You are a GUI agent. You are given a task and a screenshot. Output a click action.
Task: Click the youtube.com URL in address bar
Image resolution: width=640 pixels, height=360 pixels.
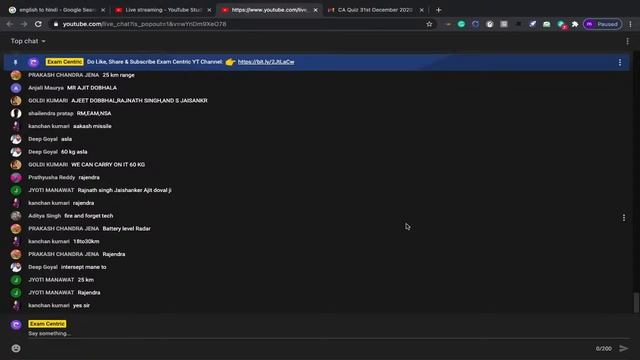144,24
